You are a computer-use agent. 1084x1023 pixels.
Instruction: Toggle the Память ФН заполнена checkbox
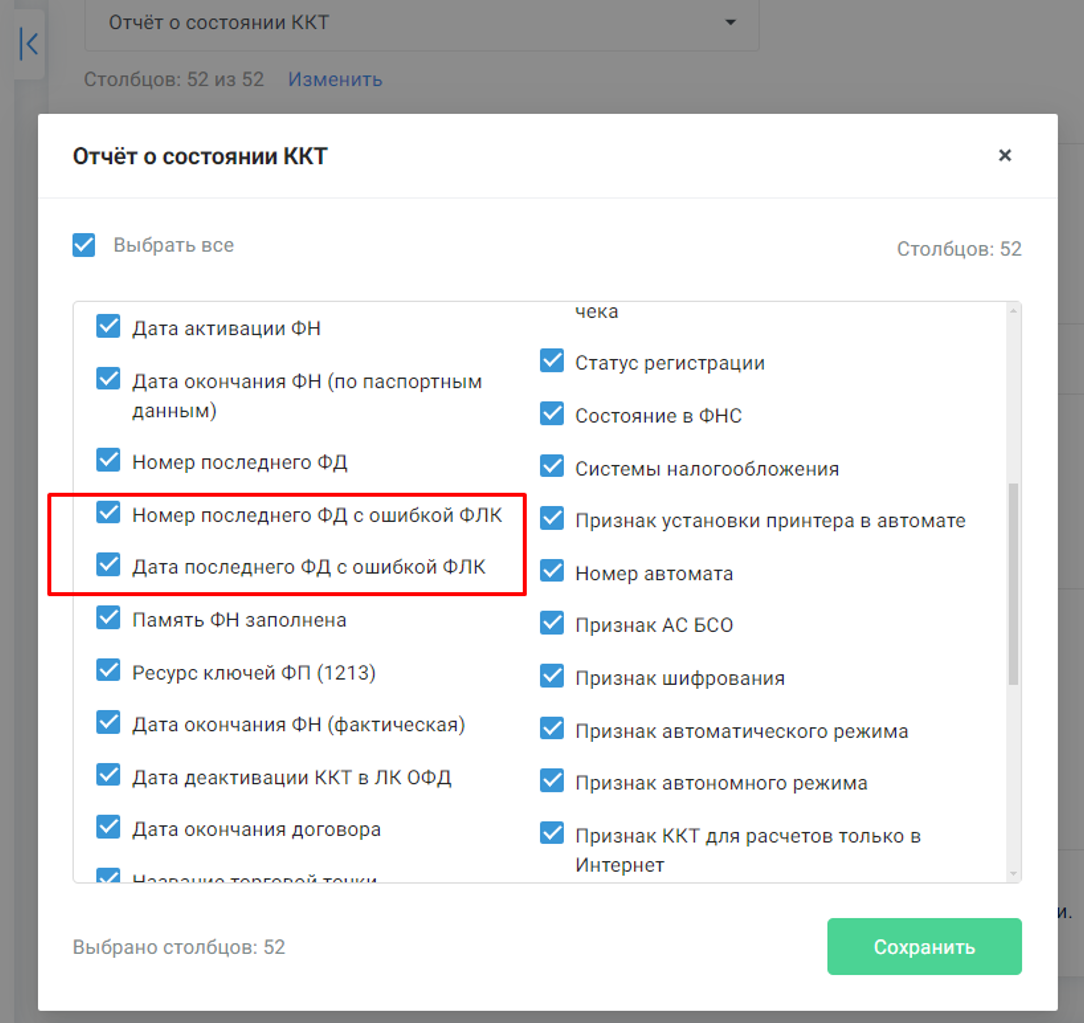point(109,618)
